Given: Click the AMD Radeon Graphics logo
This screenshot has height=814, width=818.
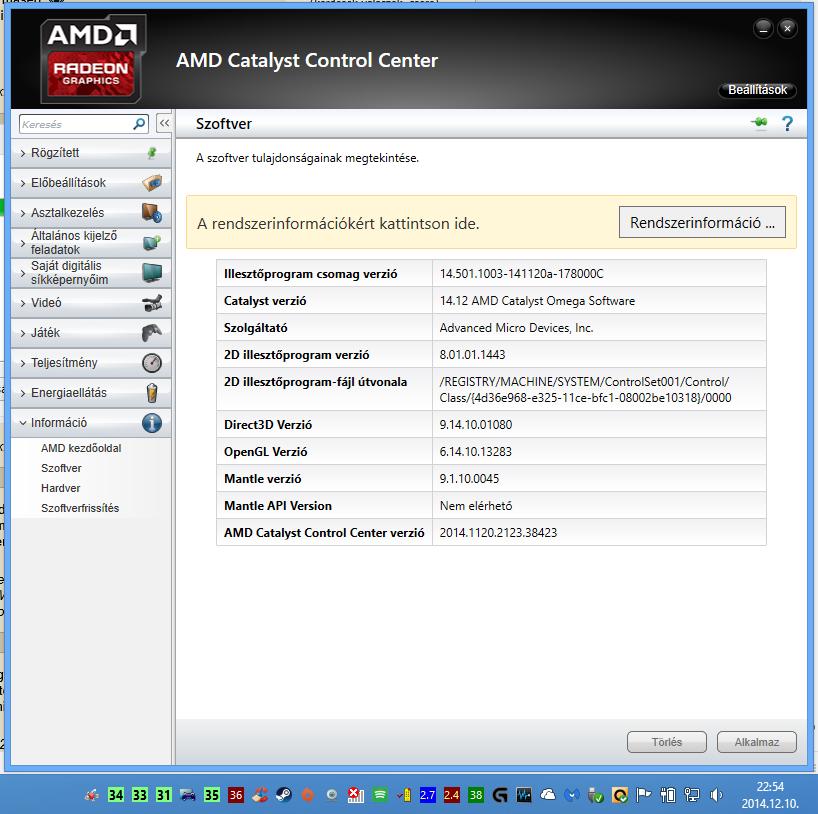Looking at the screenshot, I should click(93, 58).
